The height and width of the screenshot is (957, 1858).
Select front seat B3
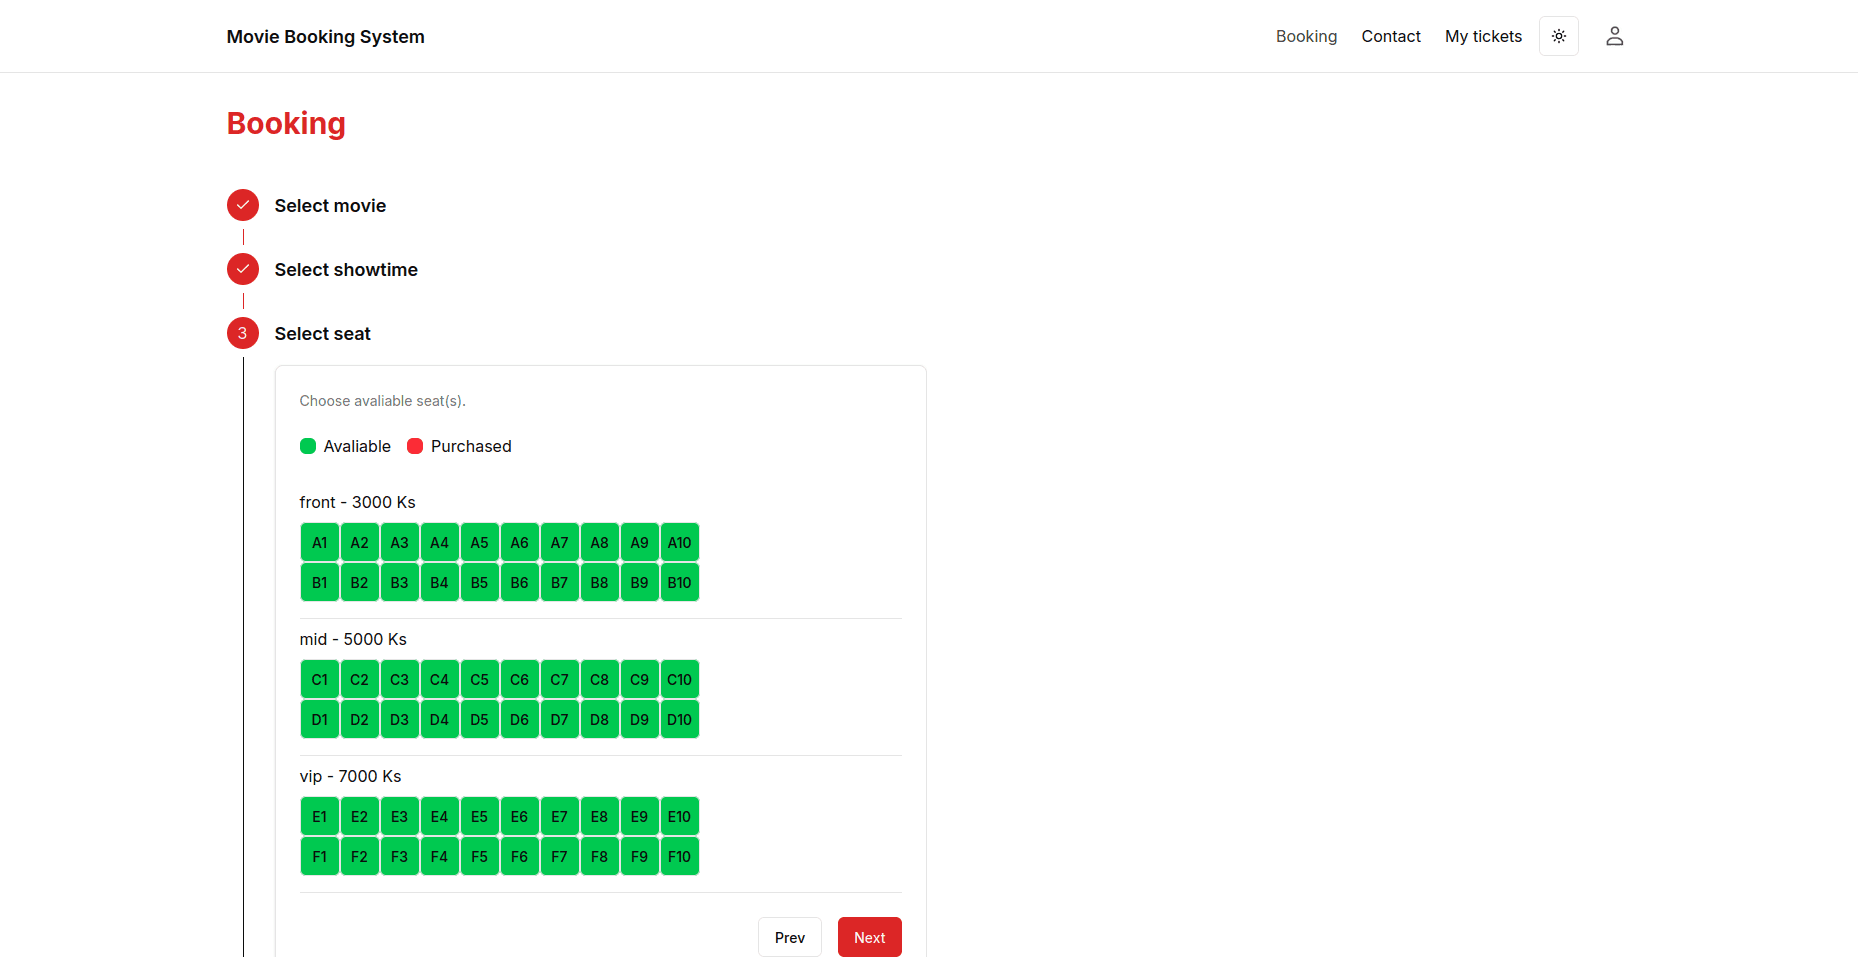400,582
